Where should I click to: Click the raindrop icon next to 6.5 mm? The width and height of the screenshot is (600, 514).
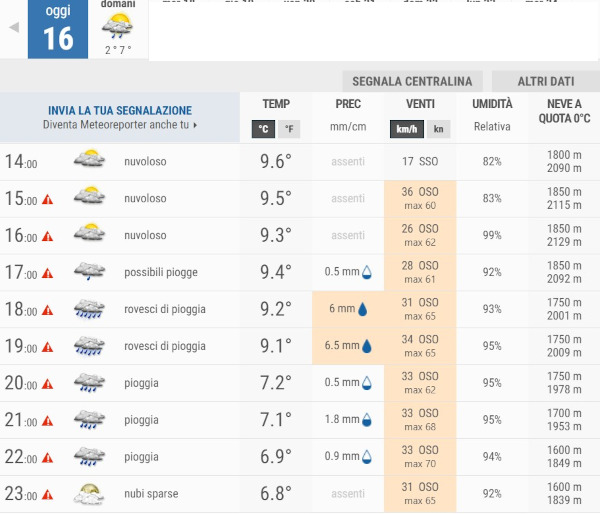pyautogui.click(x=367, y=346)
